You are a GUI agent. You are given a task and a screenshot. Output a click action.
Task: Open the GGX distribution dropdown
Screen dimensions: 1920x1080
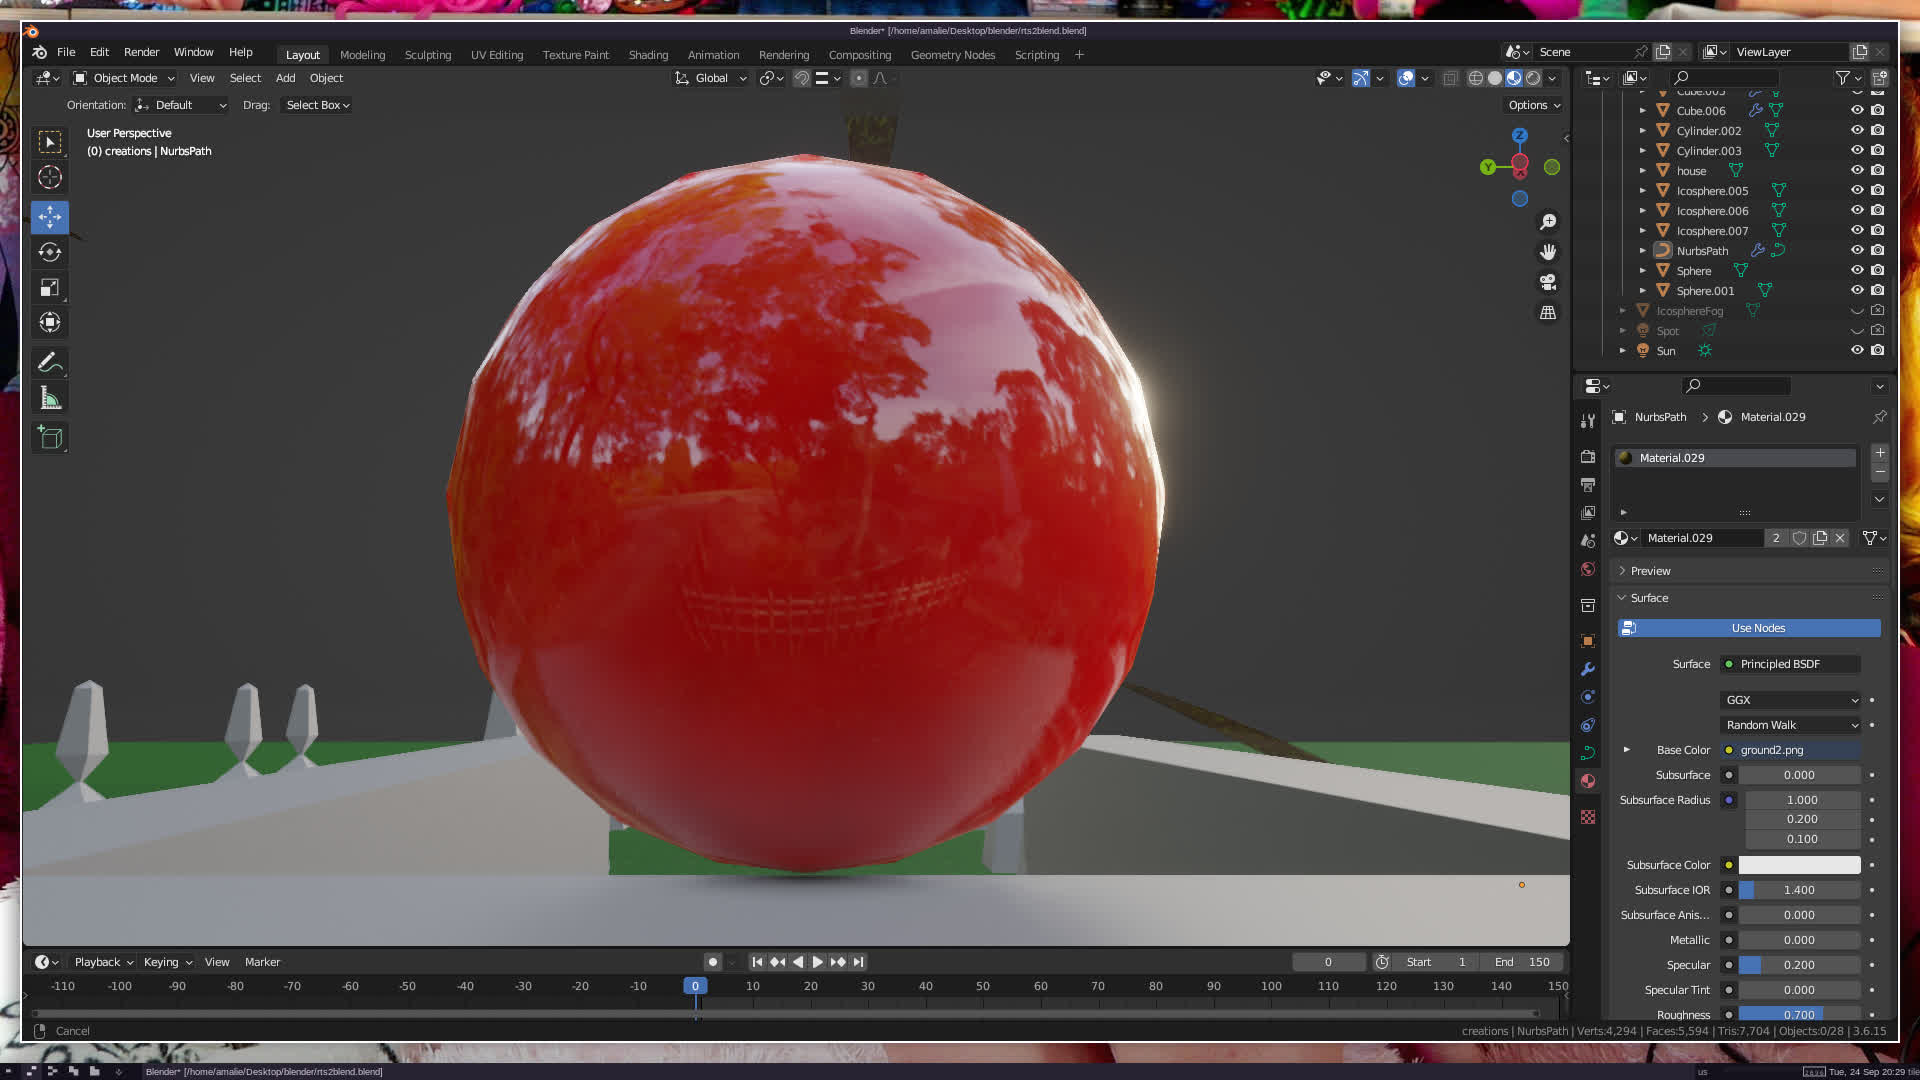click(1790, 700)
